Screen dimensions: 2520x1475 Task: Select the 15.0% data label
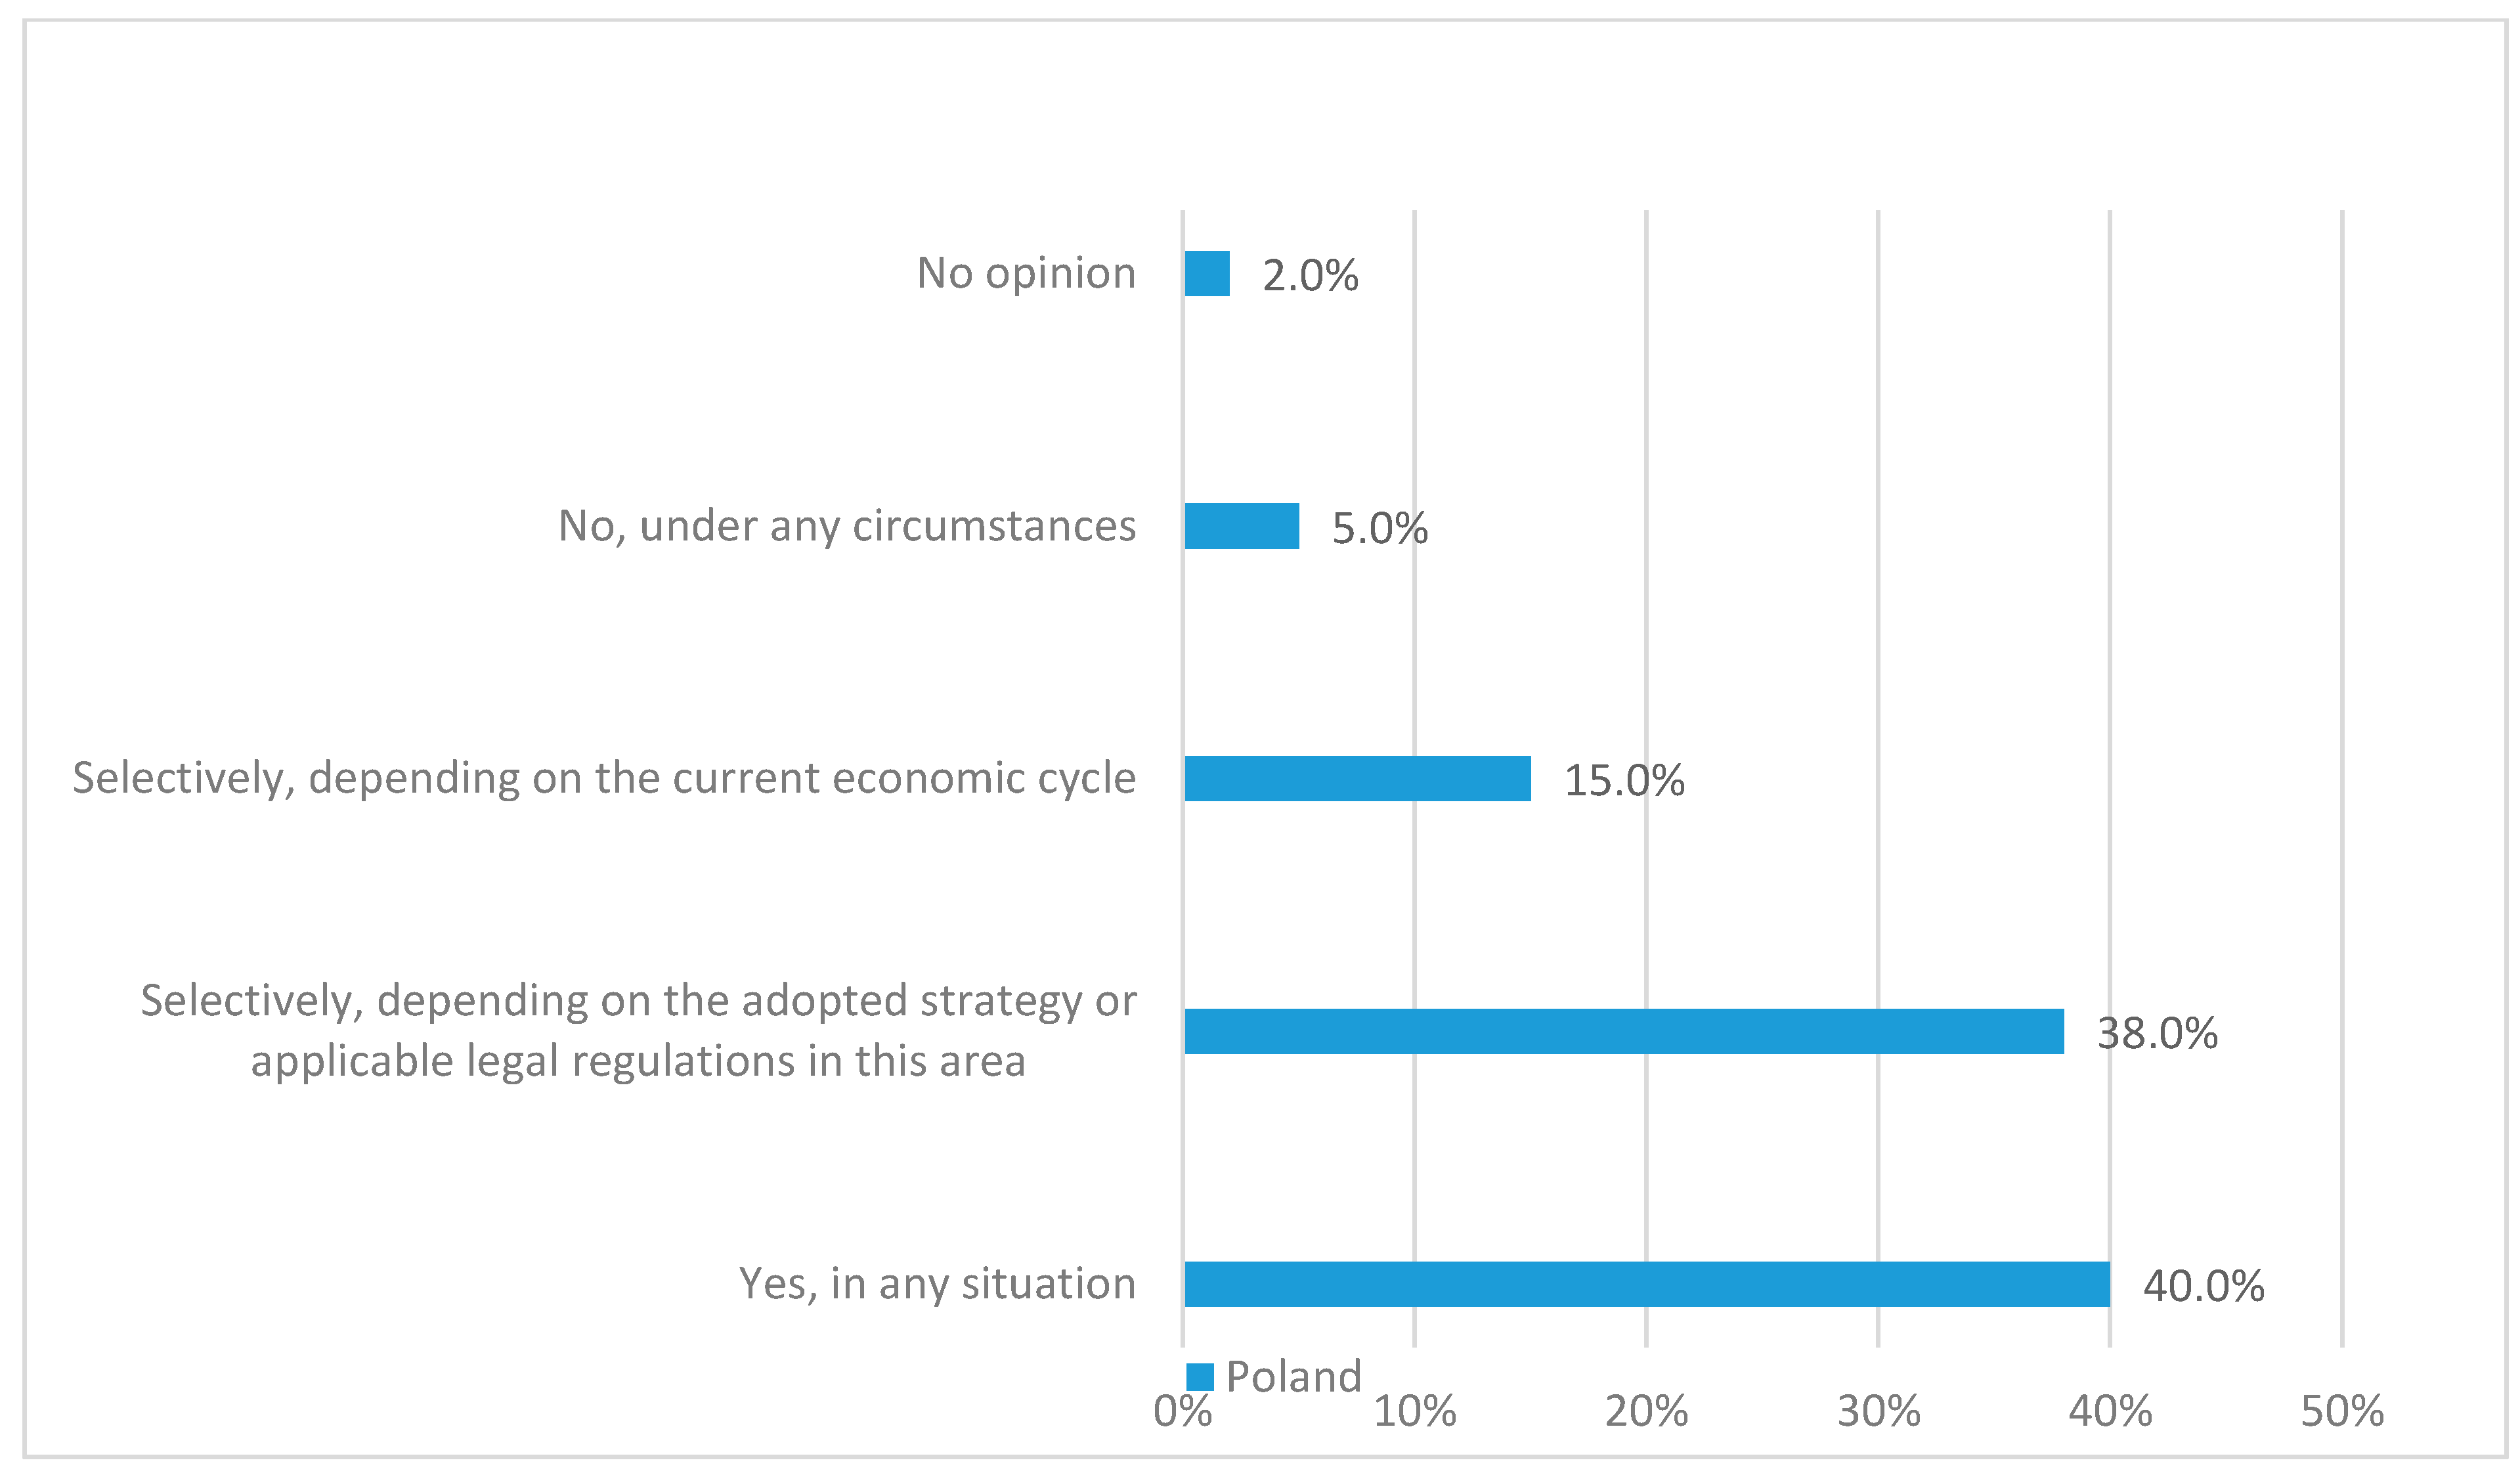[1624, 781]
